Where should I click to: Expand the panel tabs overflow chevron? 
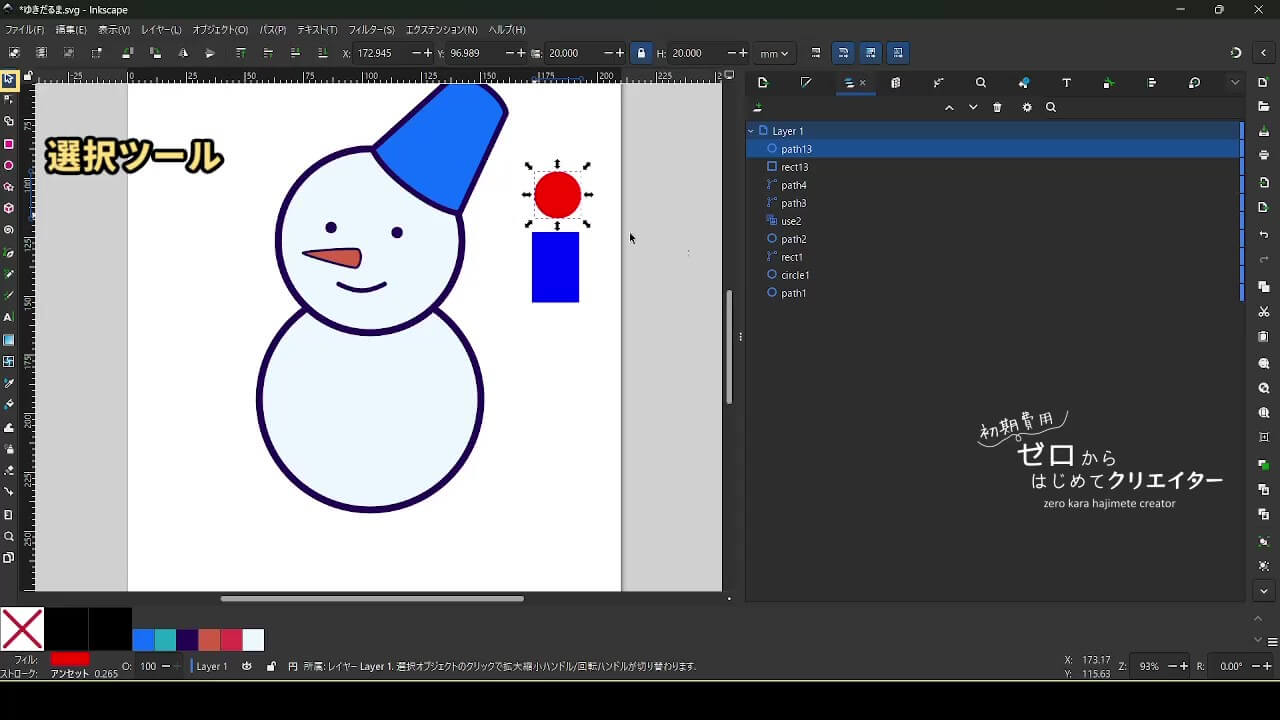coord(1235,83)
